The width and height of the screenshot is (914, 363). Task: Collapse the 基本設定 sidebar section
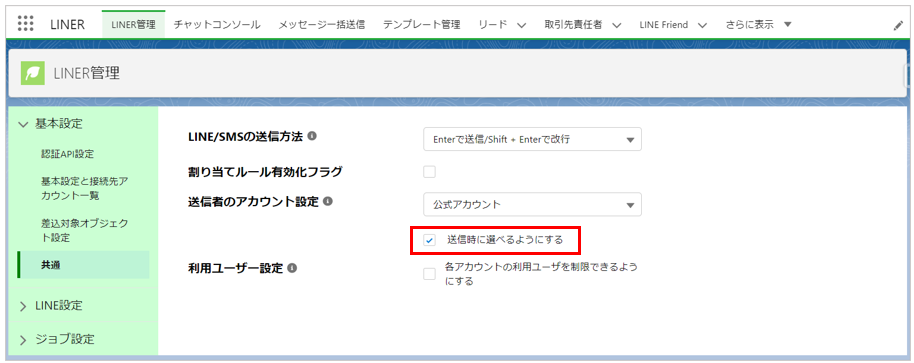(x=23, y=124)
